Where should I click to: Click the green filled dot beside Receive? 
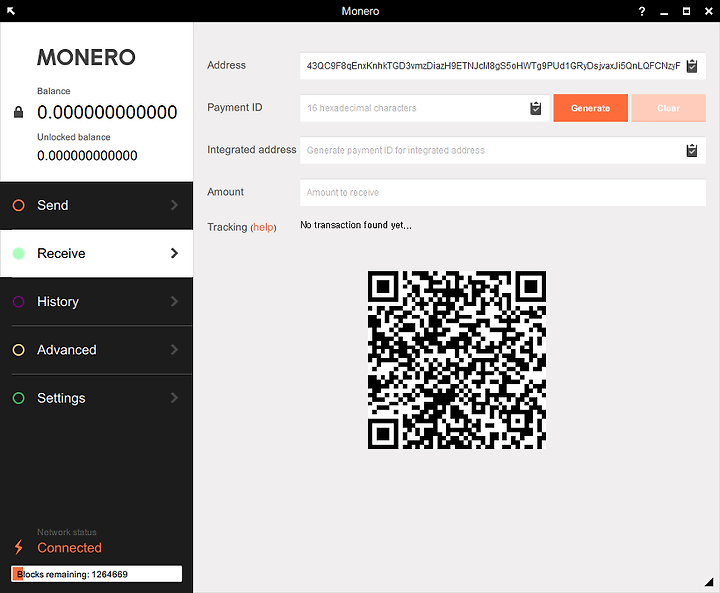[x=18, y=254]
